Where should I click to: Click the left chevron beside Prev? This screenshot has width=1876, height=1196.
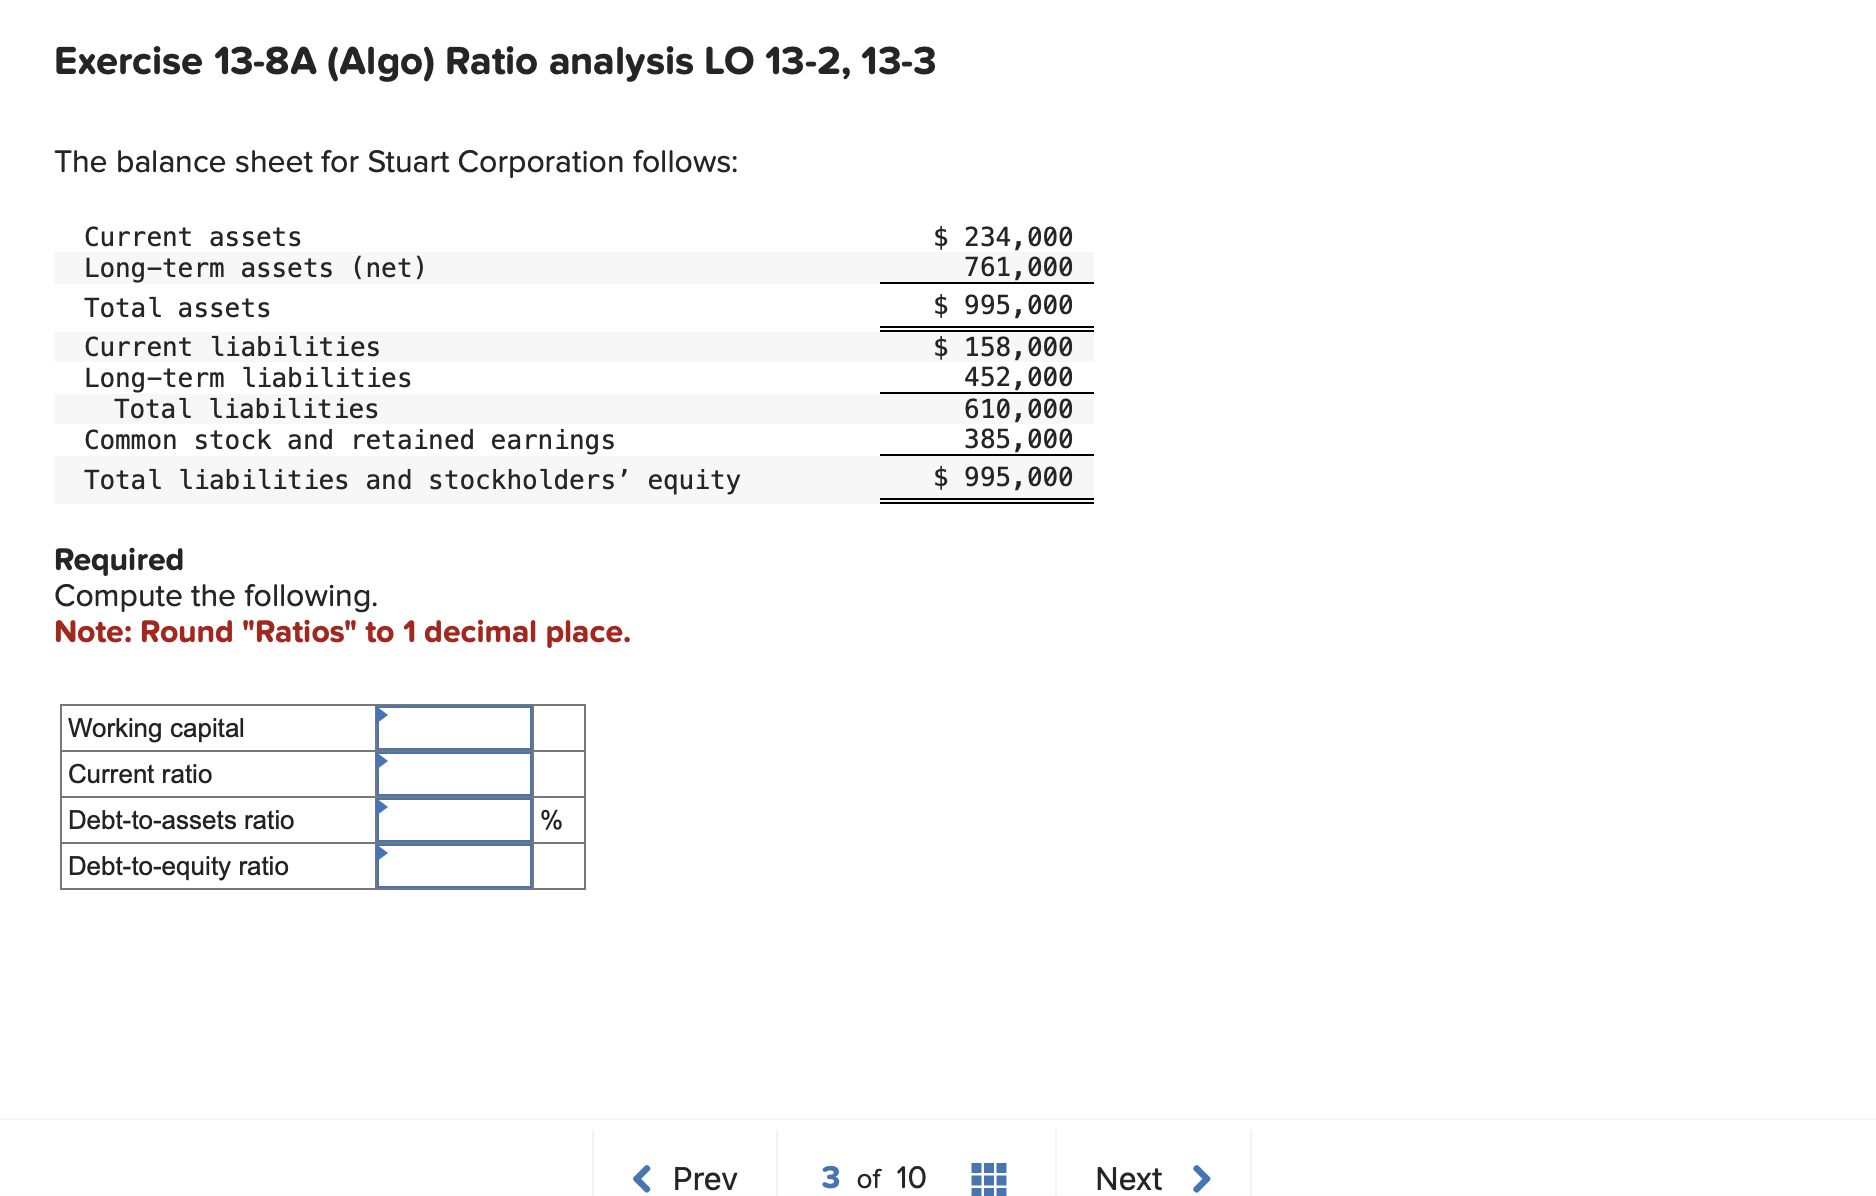643,1178
